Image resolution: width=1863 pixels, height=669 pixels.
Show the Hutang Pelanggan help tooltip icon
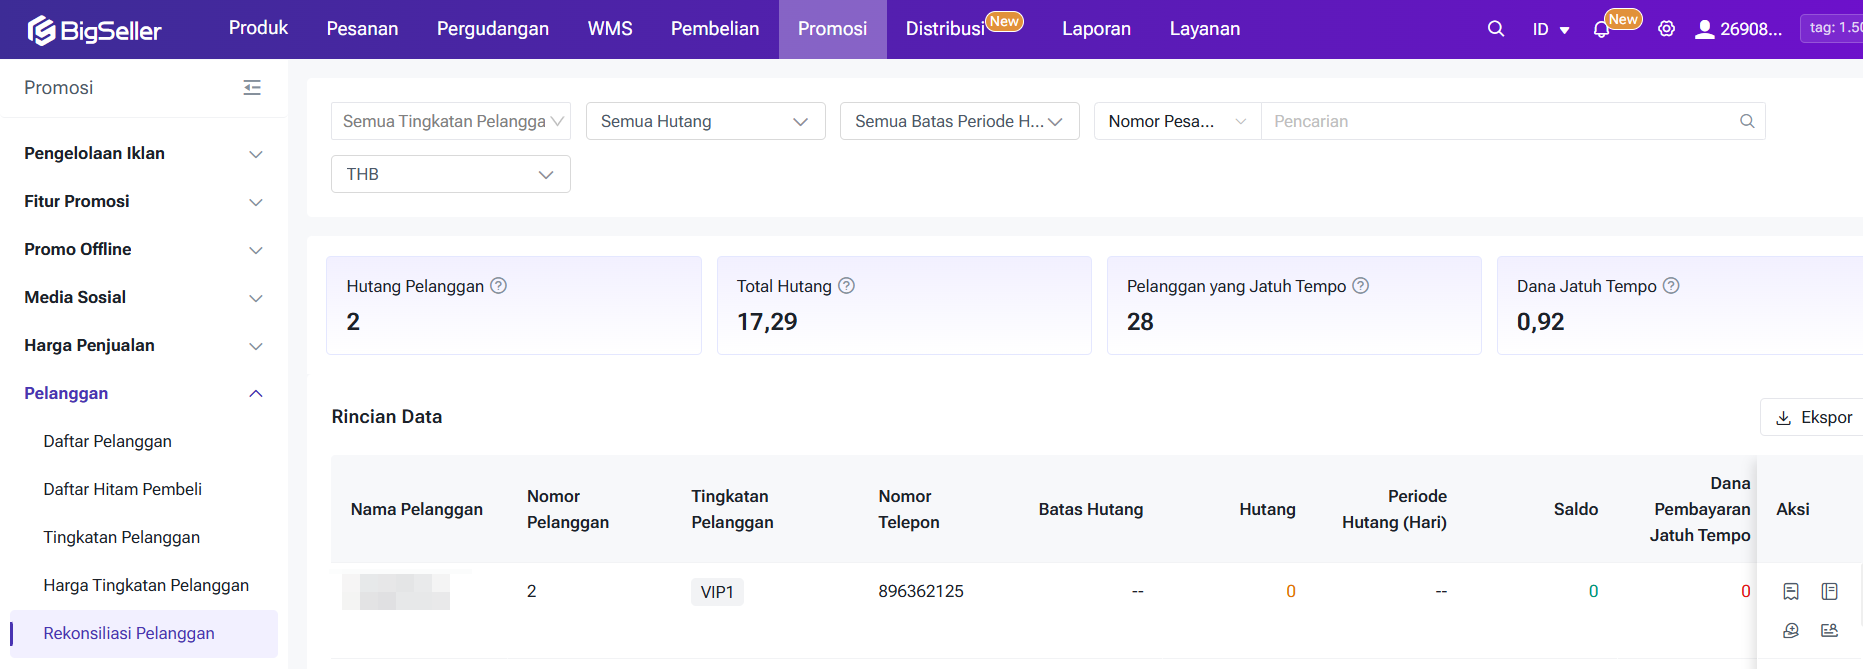pyautogui.click(x=498, y=286)
